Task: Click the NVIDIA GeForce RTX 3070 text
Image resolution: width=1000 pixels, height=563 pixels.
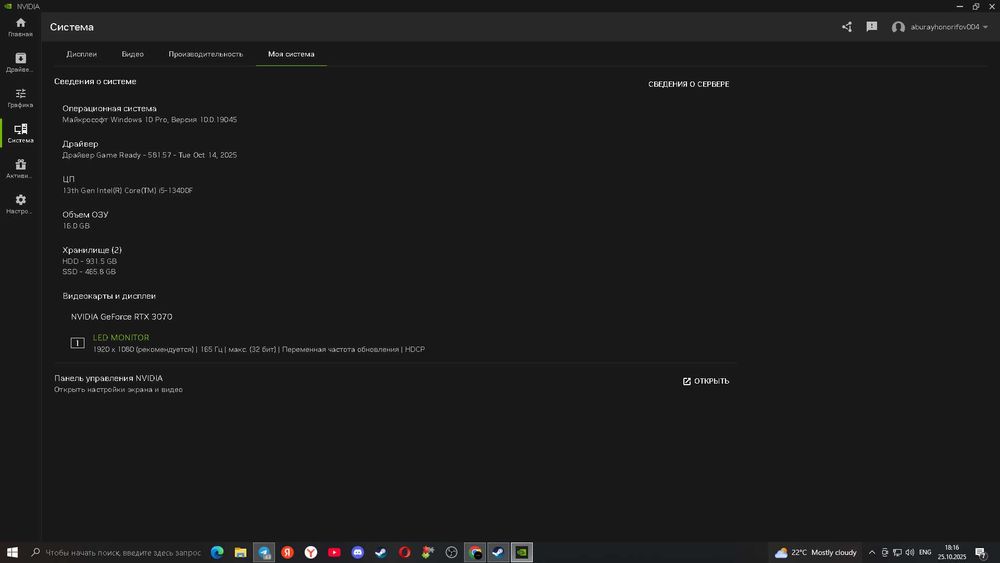Action: [121, 316]
